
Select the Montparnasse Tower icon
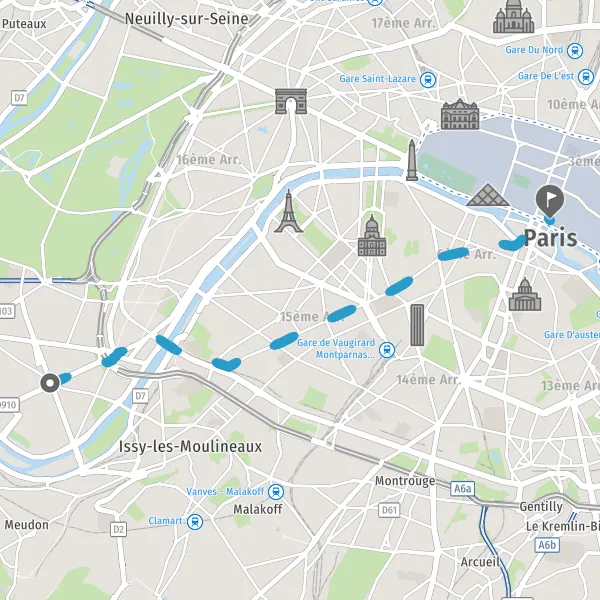417,325
